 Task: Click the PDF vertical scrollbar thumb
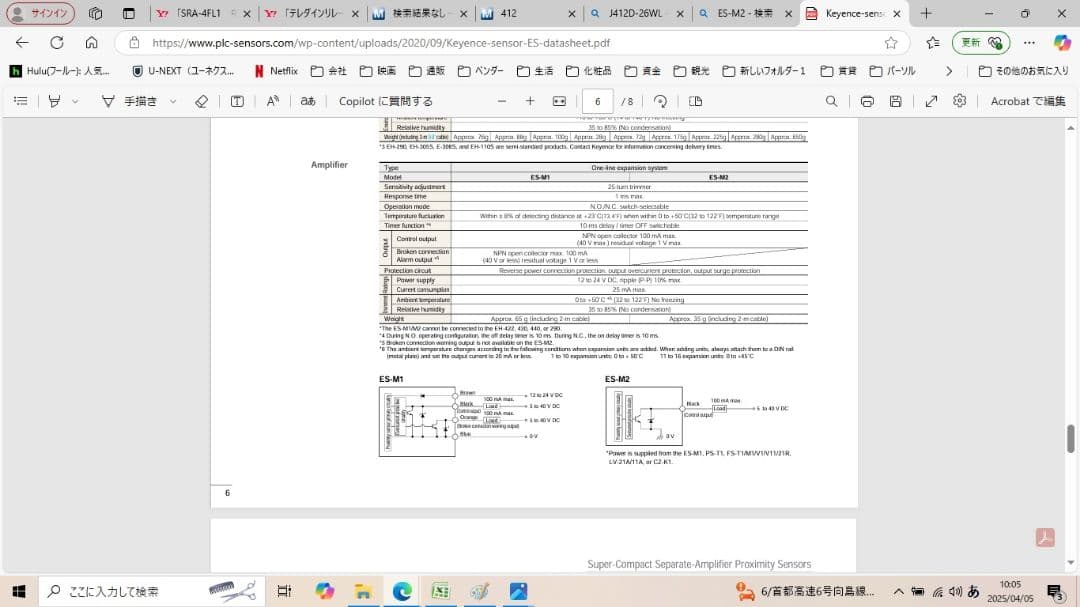tap(1070, 439)
